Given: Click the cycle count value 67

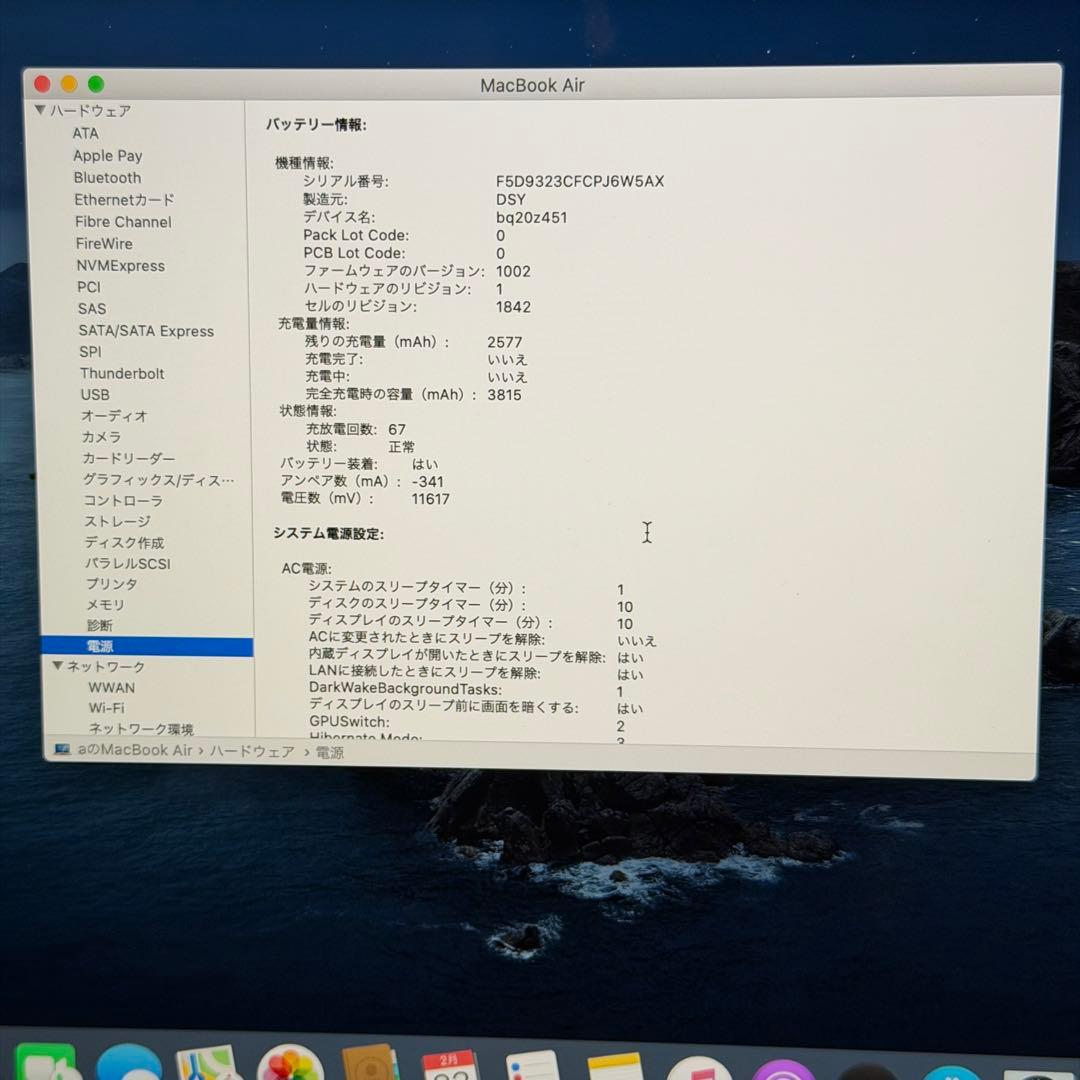Looking at the screenshot, I should (x=397, y=429).
